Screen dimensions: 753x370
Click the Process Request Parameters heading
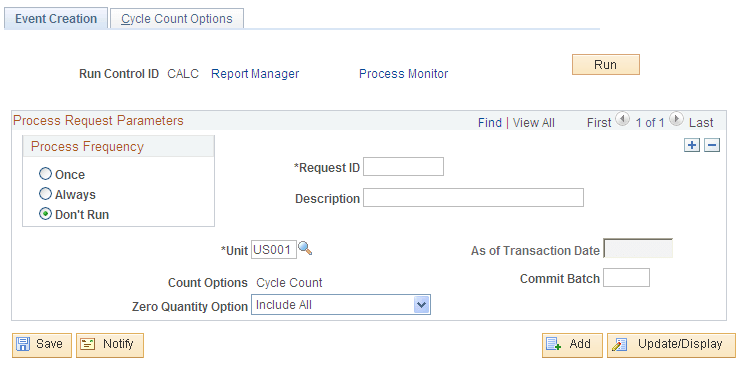coord(98,120)
